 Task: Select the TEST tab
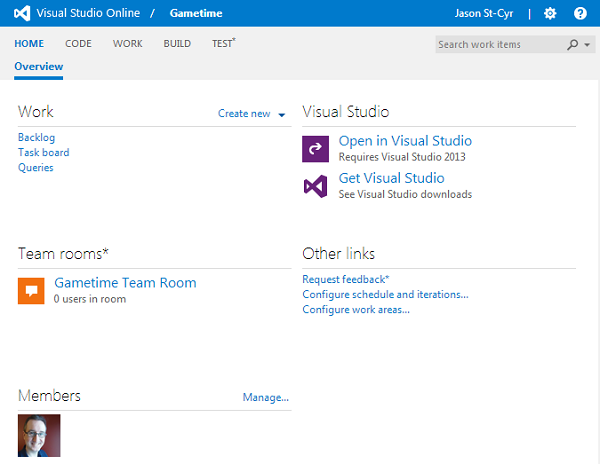[x=224, y=43]
